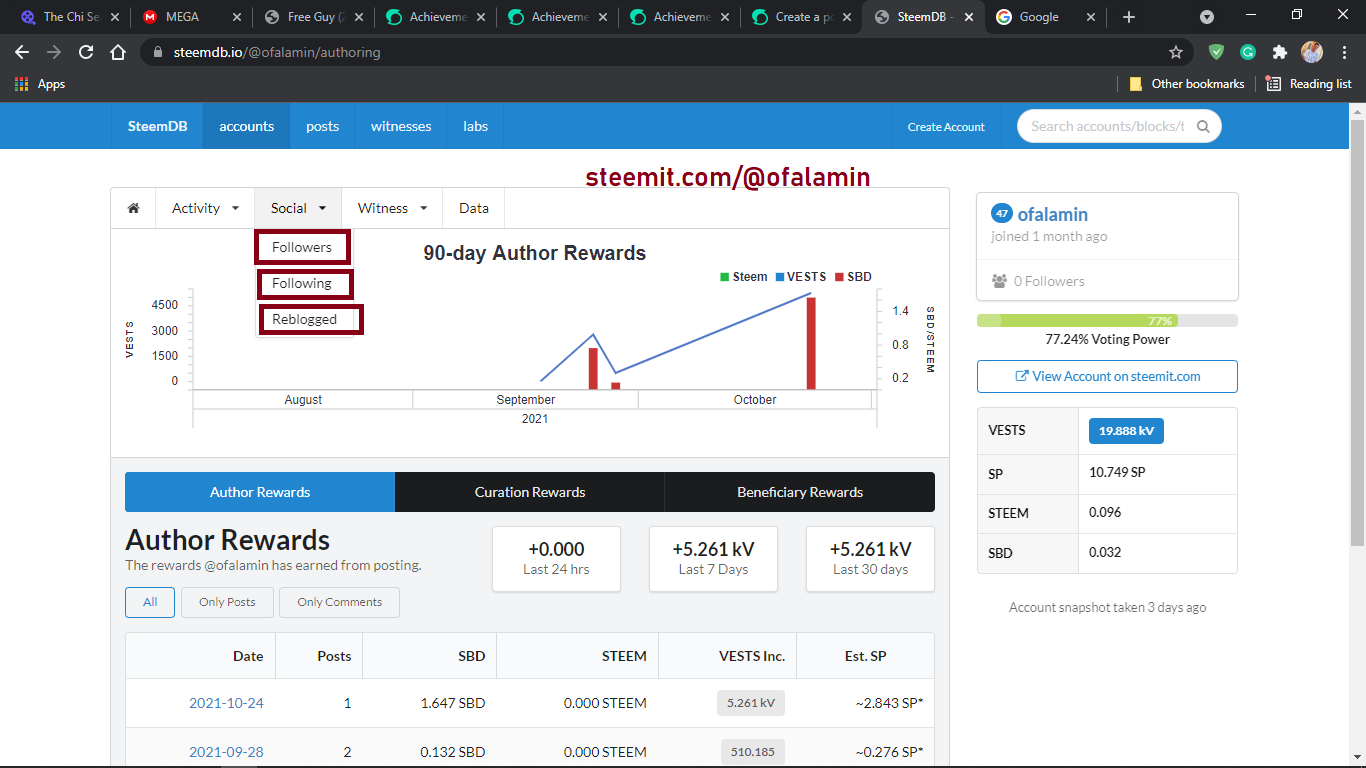Screen dimensions: 1366x768
Task: Open the labs navigation item
Action: 476,126
